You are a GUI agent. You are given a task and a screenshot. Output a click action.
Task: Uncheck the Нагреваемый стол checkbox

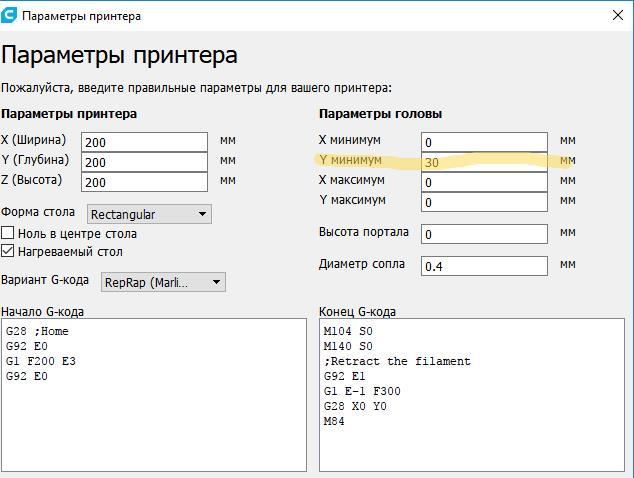coord(8,251)
